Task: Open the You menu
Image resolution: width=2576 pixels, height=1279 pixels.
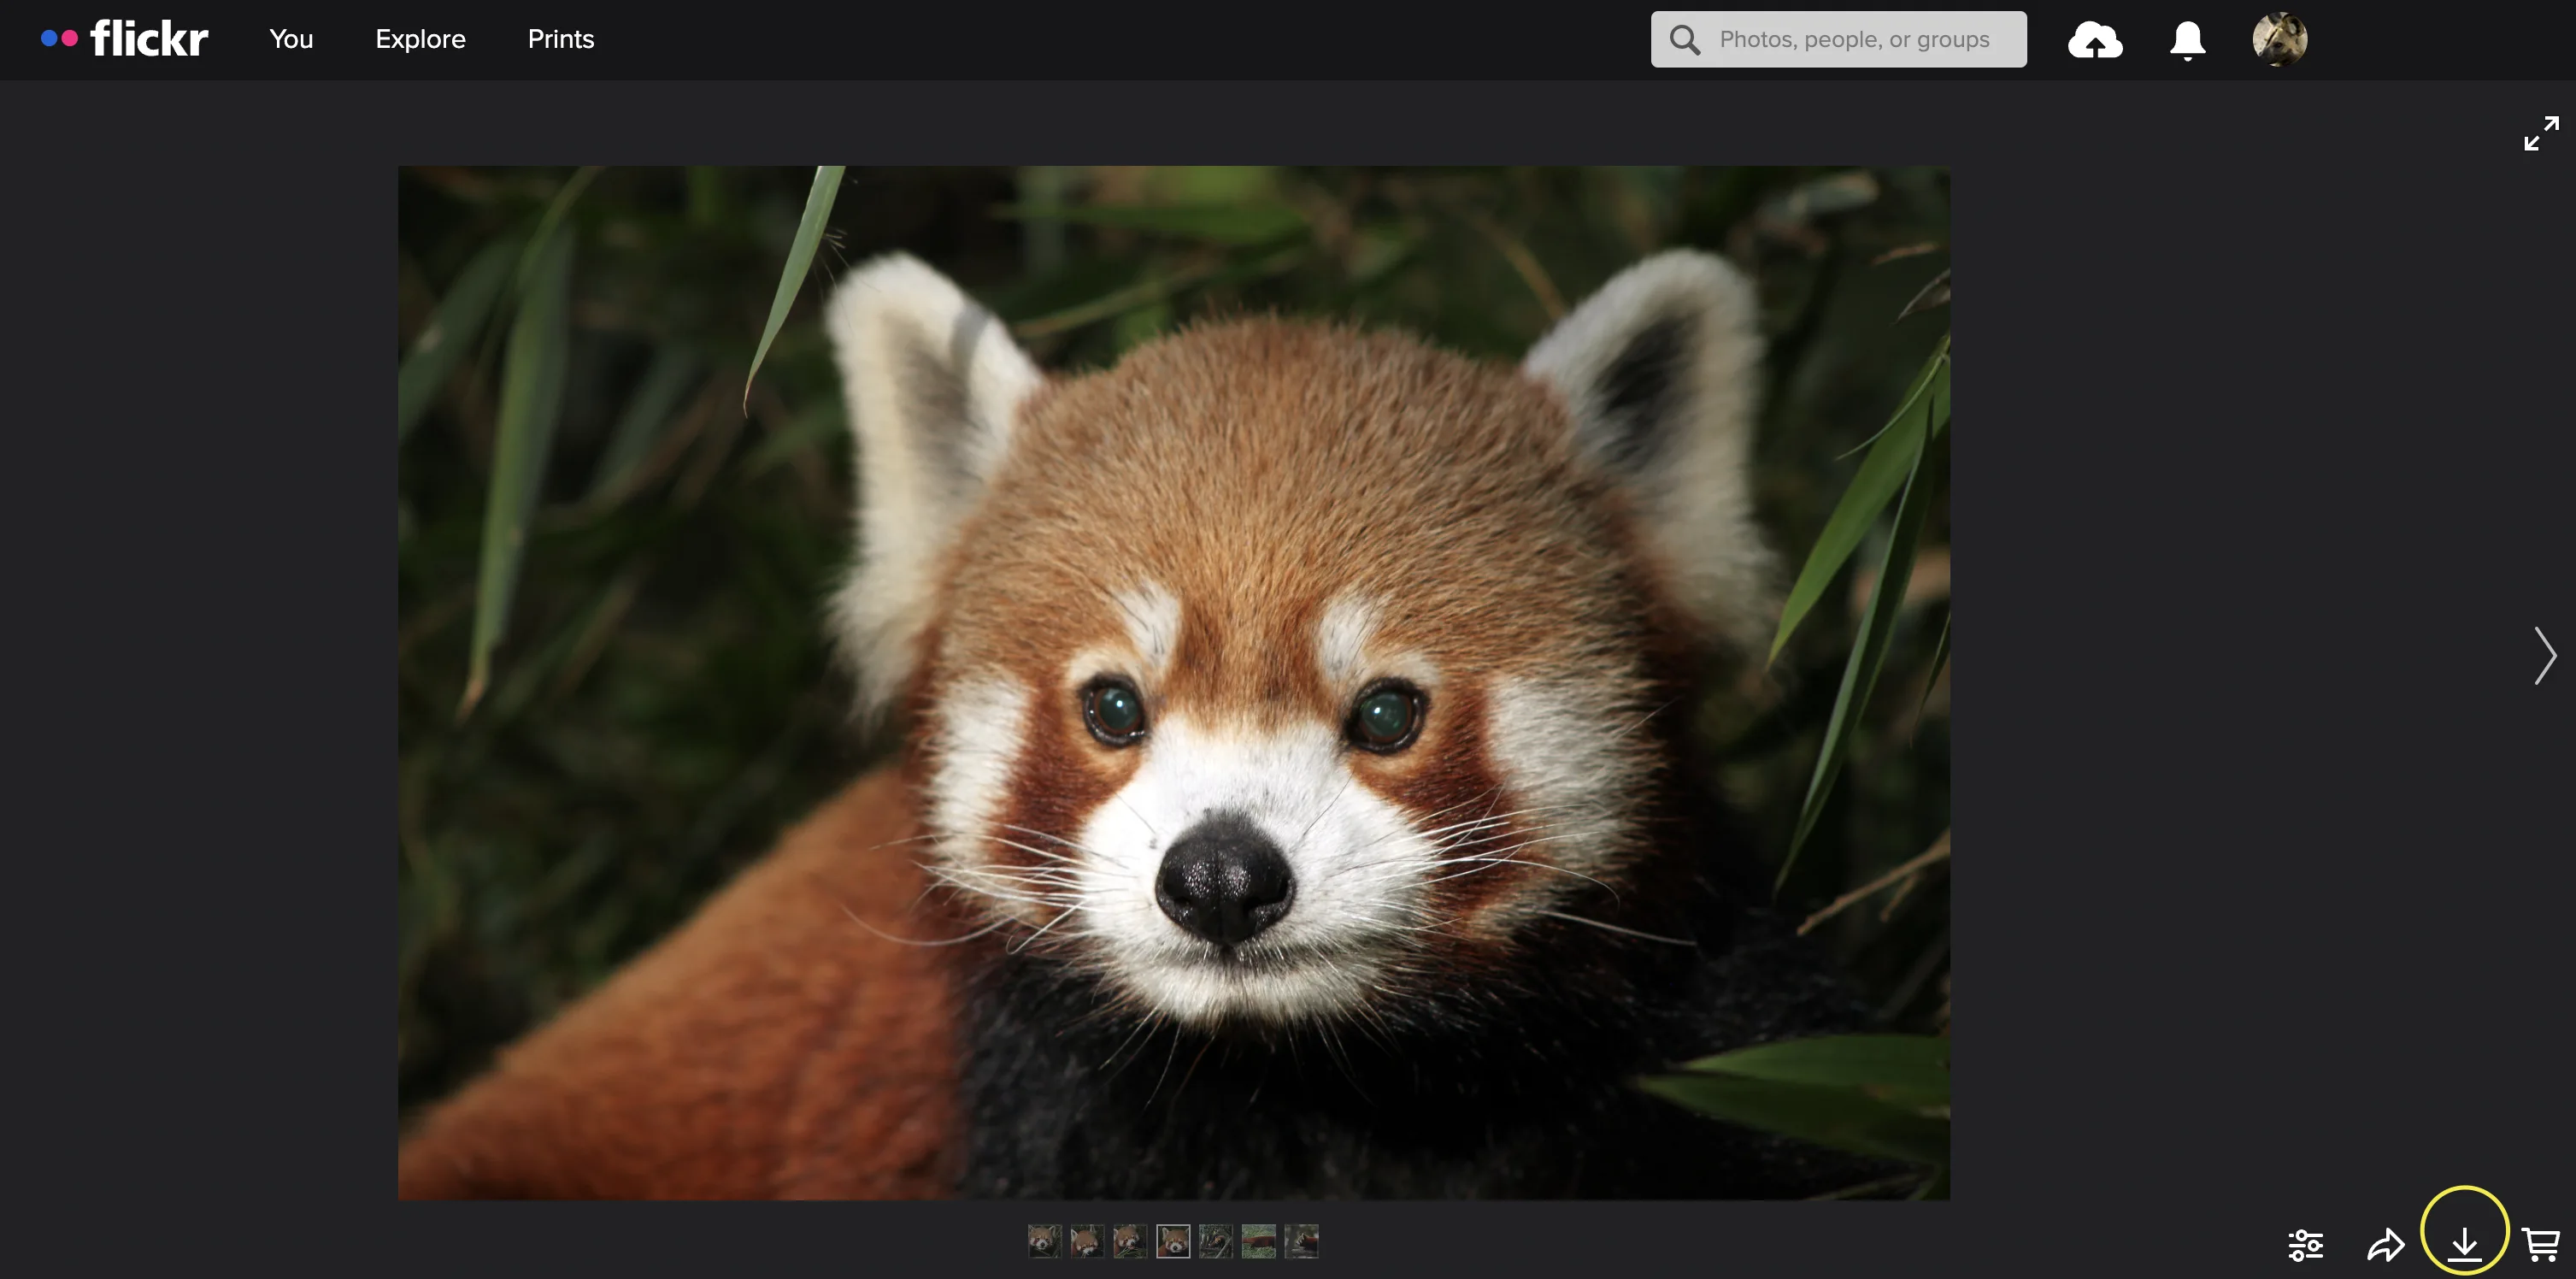Action: coord(291,39)
